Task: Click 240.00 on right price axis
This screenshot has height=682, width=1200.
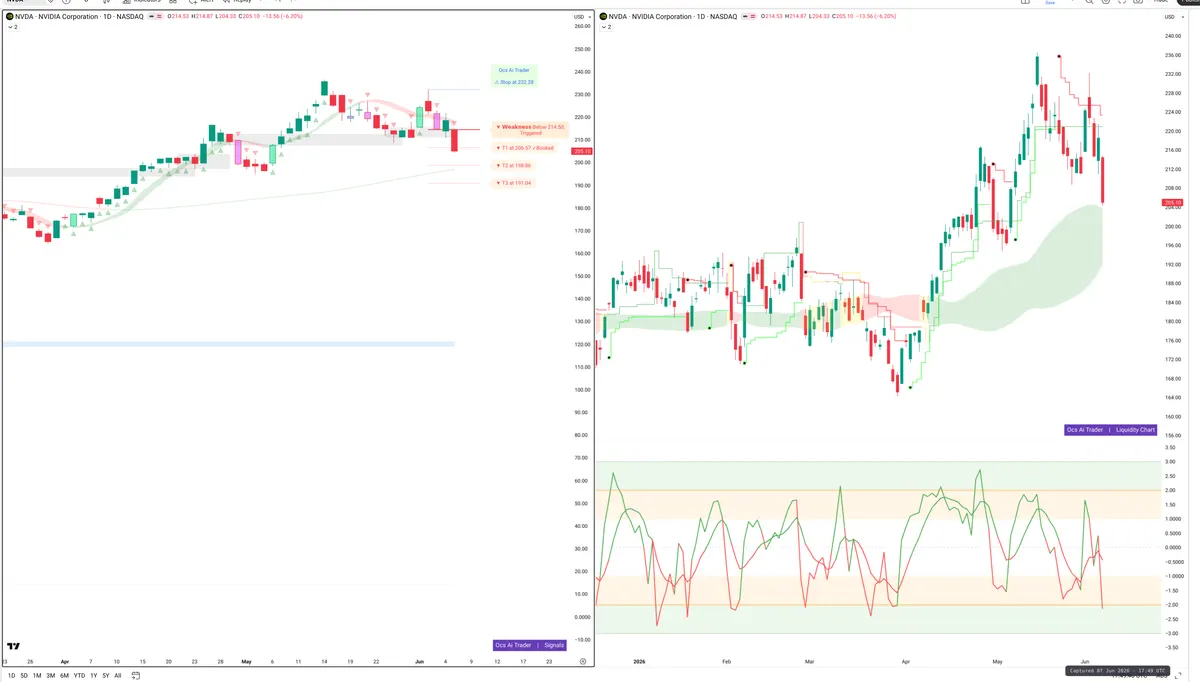Action: (x=1172, y=36)
